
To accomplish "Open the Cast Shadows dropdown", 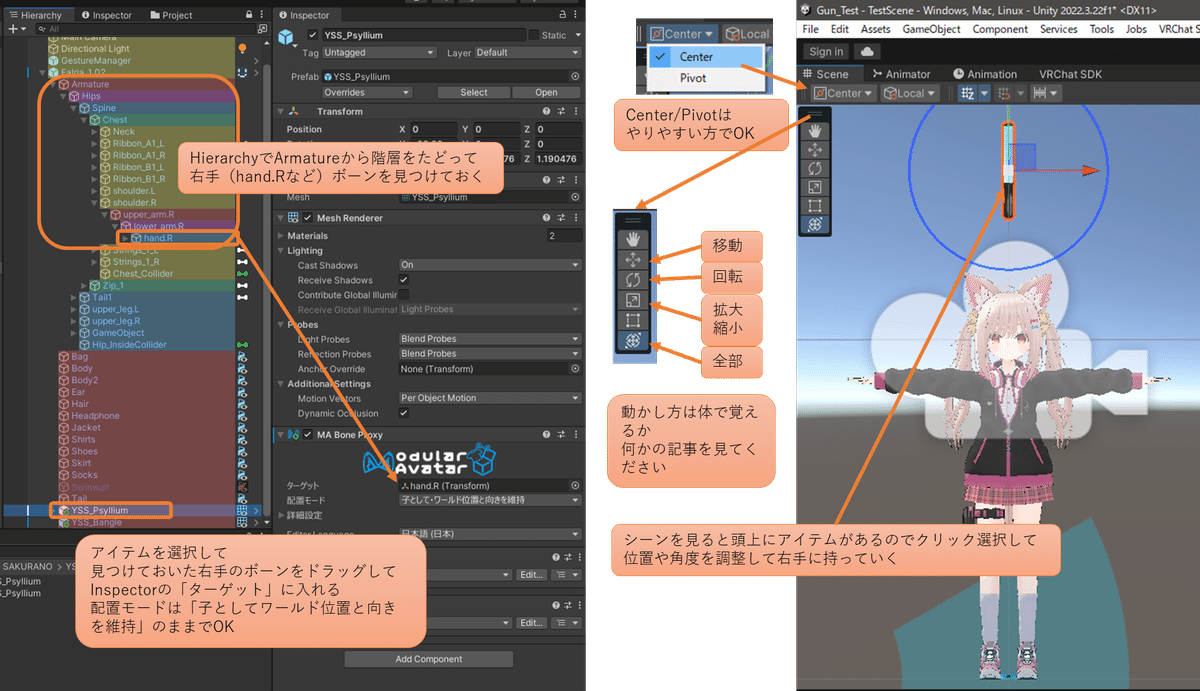I will (x=490, y=265).
